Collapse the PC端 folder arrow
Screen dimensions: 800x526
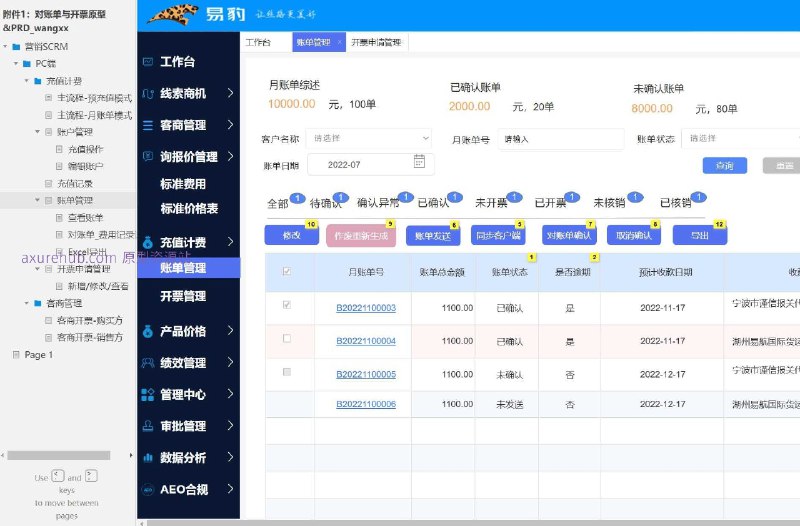pyautogui.click(x=16, y=64)
